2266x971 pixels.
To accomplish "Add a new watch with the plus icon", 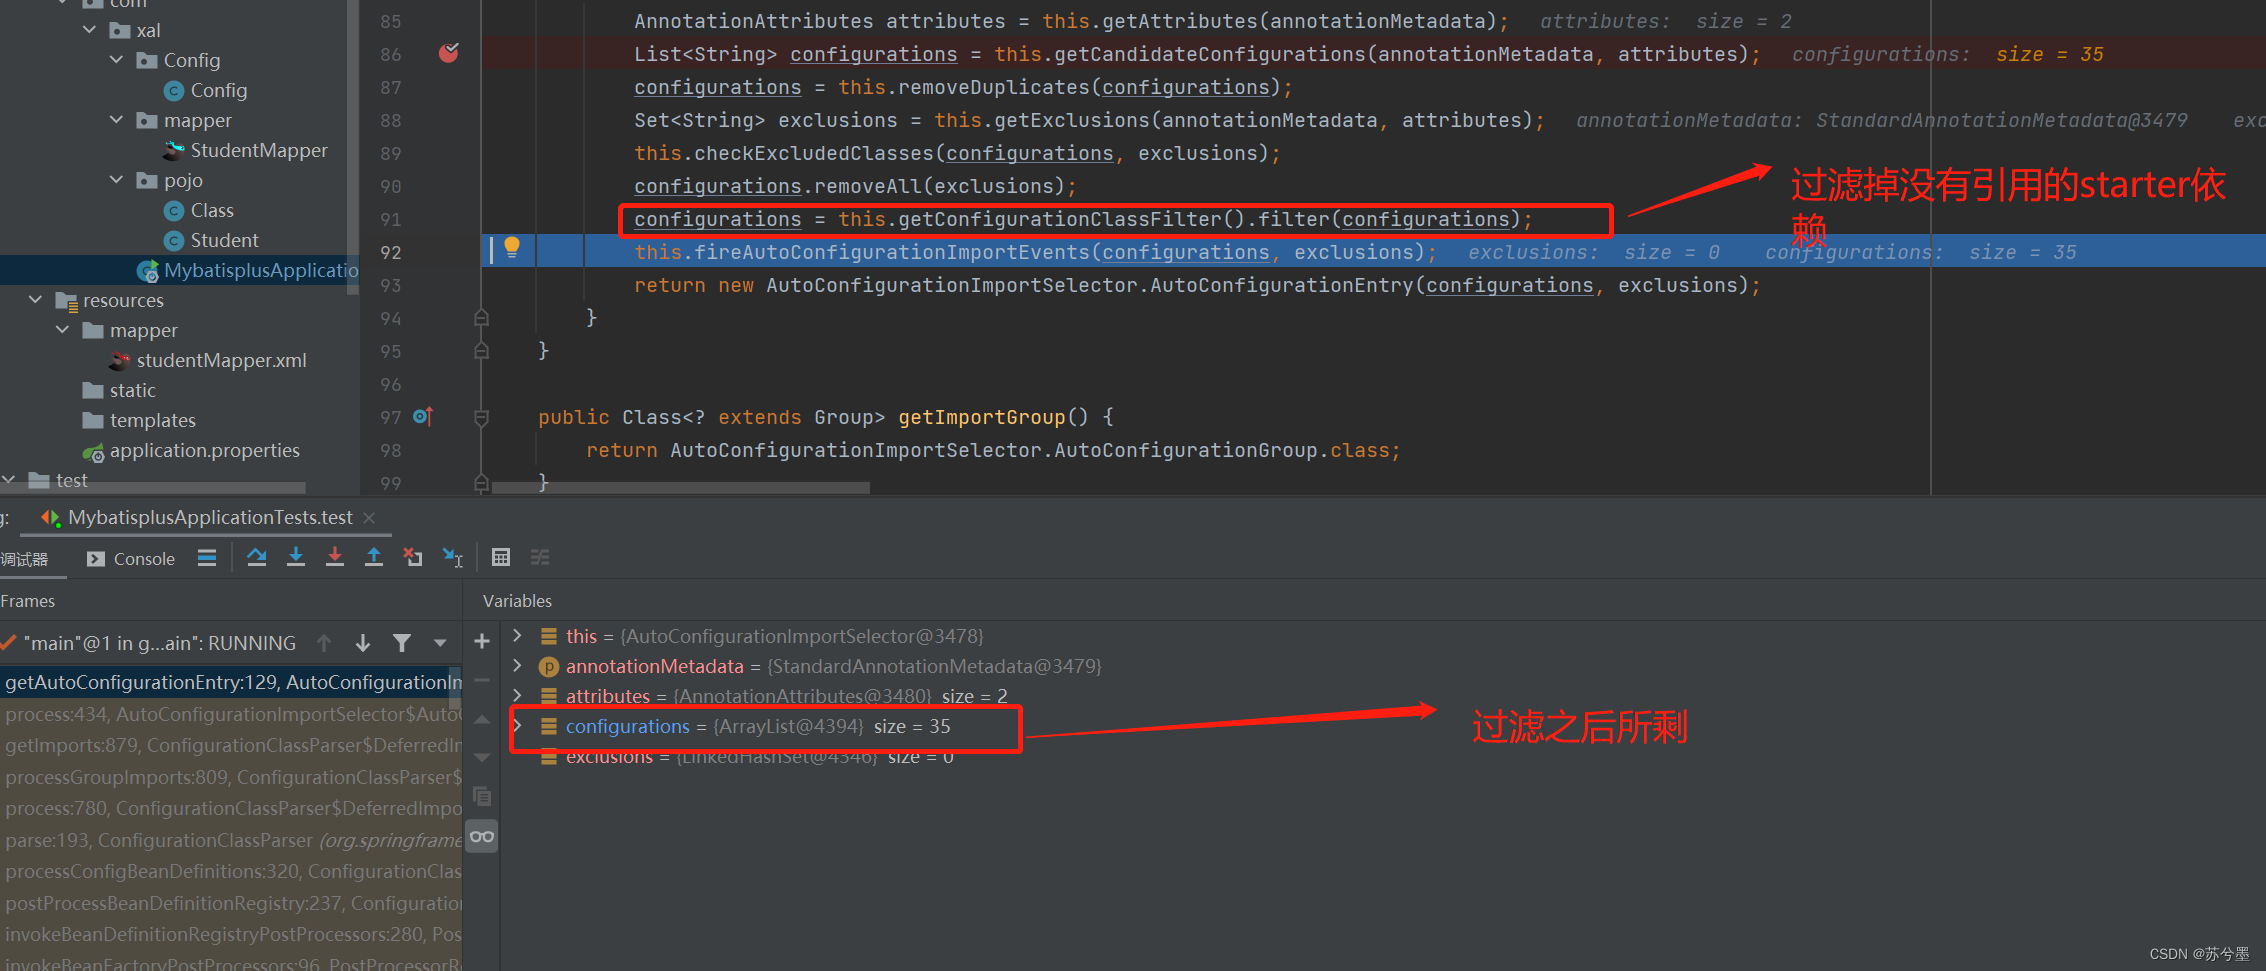I will (481, 640).
